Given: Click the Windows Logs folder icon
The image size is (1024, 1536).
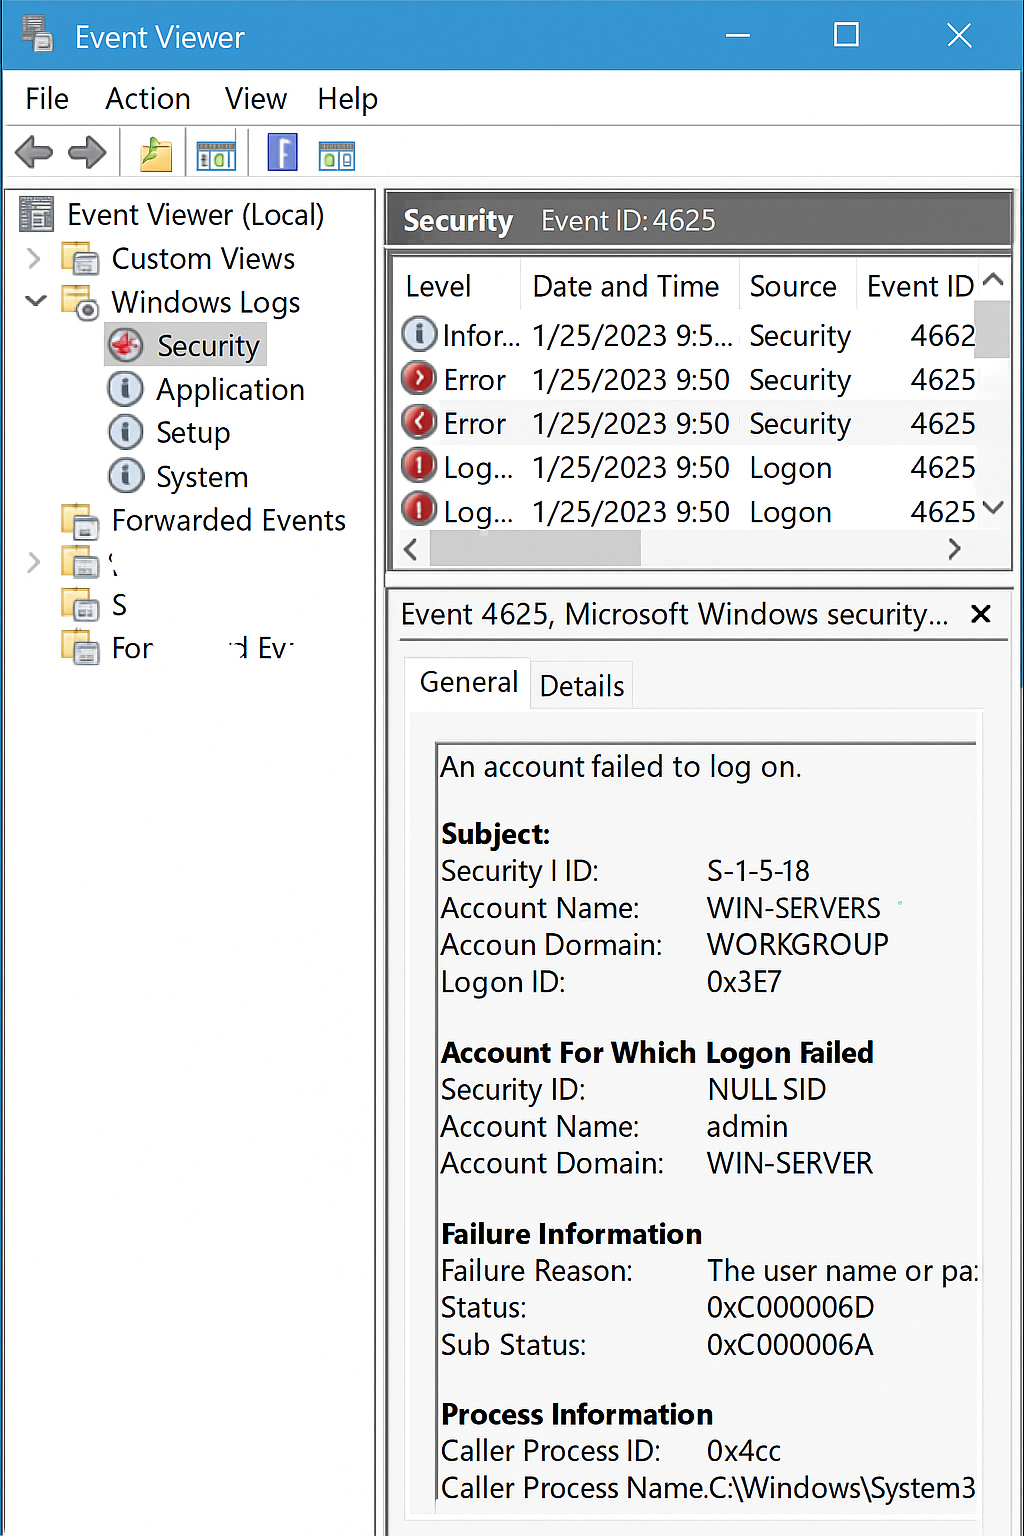Looking at the screenshot, I should [80, 302].
